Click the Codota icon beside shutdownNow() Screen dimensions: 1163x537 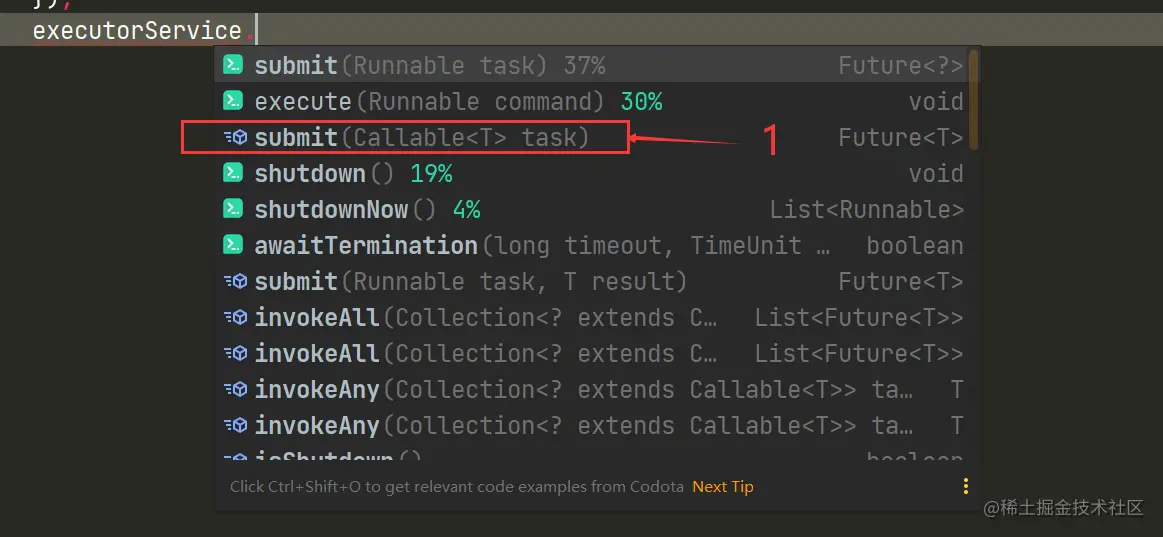tap(233, 209)
